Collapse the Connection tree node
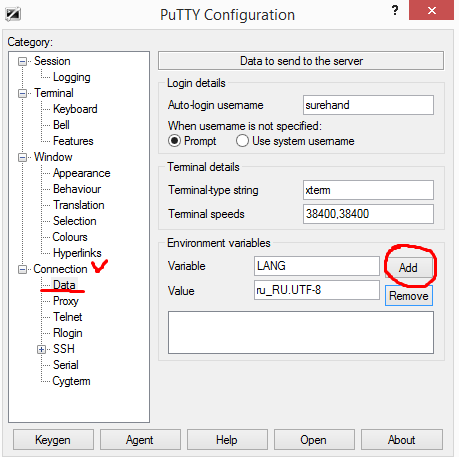The height and width of the screenshot is (457, 459). point(22,269)
